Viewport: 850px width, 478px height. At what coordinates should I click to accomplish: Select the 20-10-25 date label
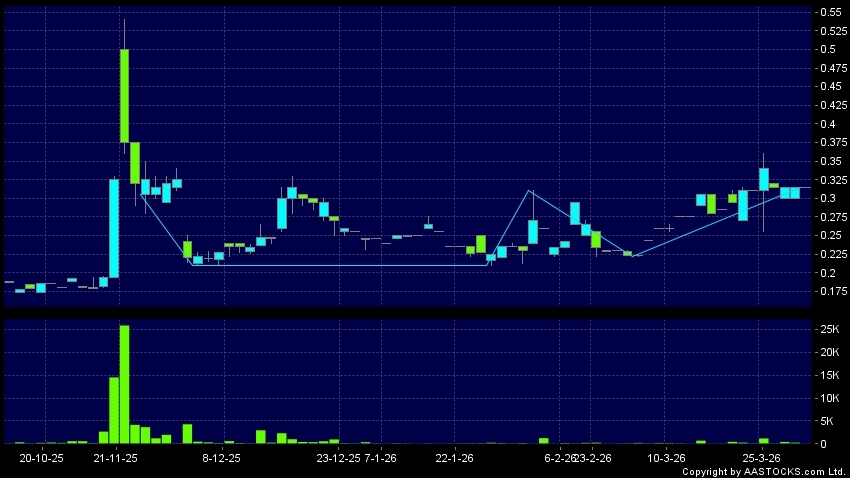pyautogui.click(x=42, y=458)
